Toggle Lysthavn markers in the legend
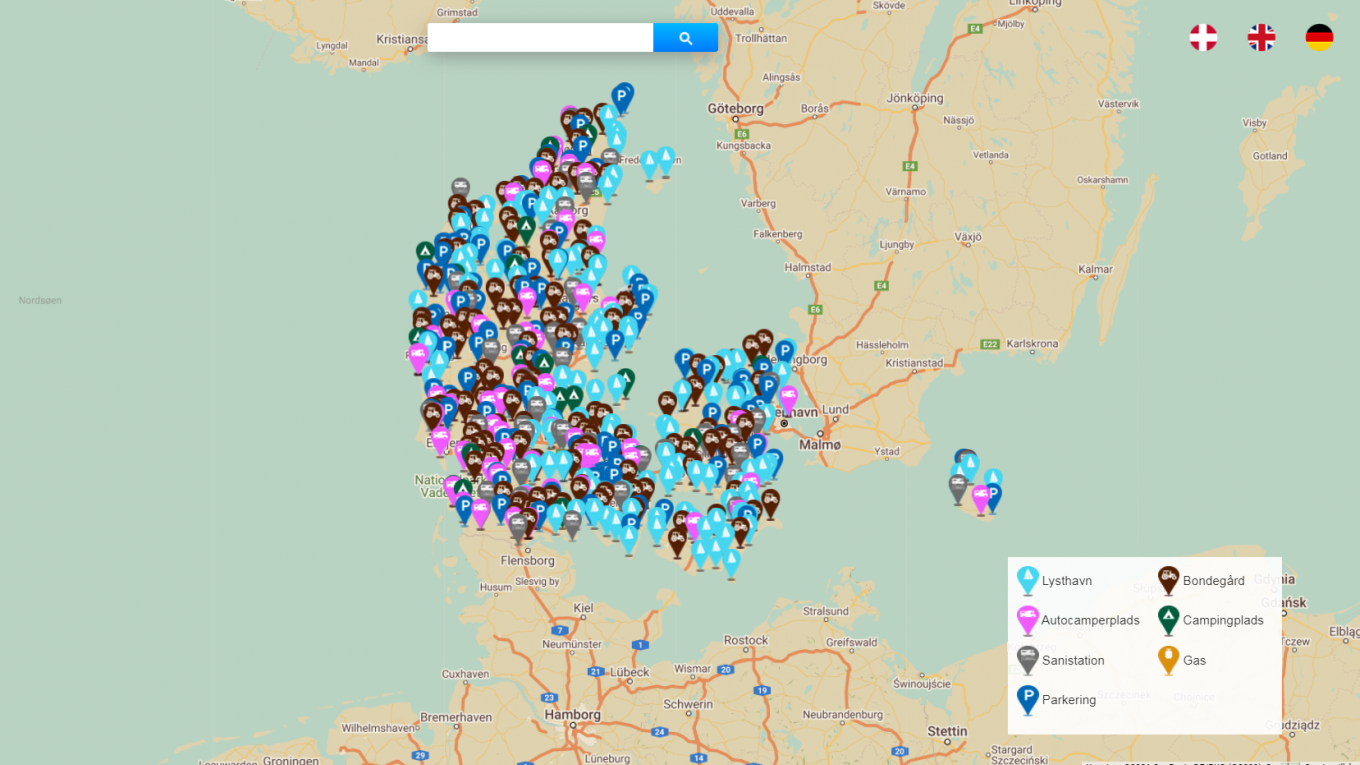 [x=1066, y=581]
